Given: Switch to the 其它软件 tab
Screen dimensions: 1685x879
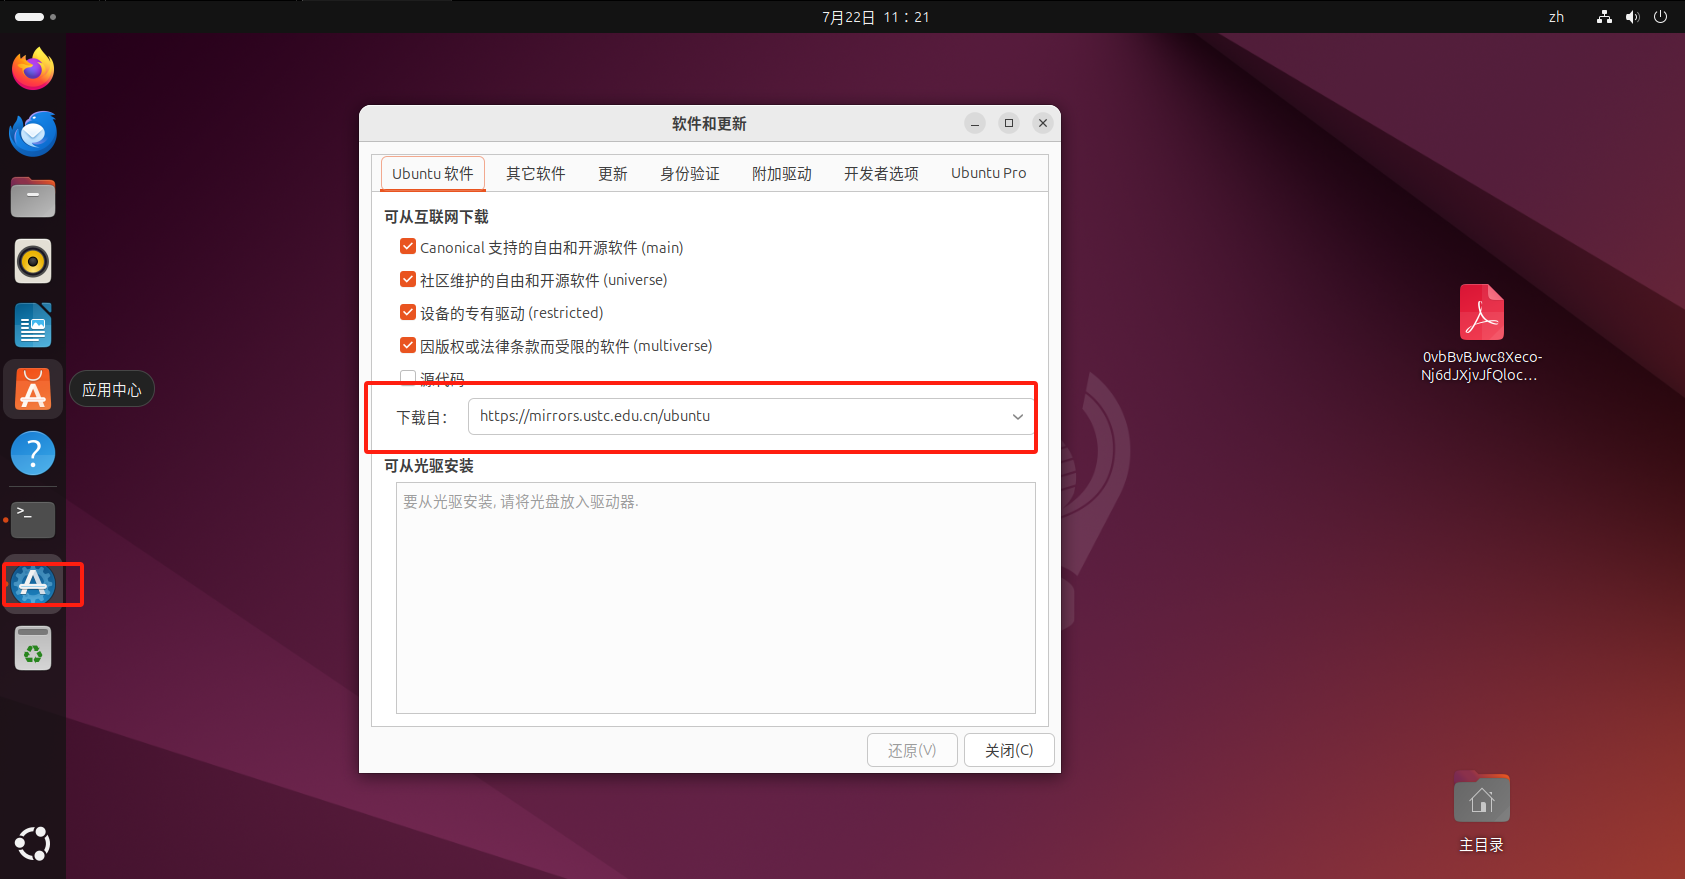Looking at the screenshot, I should click(x=536, y=173).
